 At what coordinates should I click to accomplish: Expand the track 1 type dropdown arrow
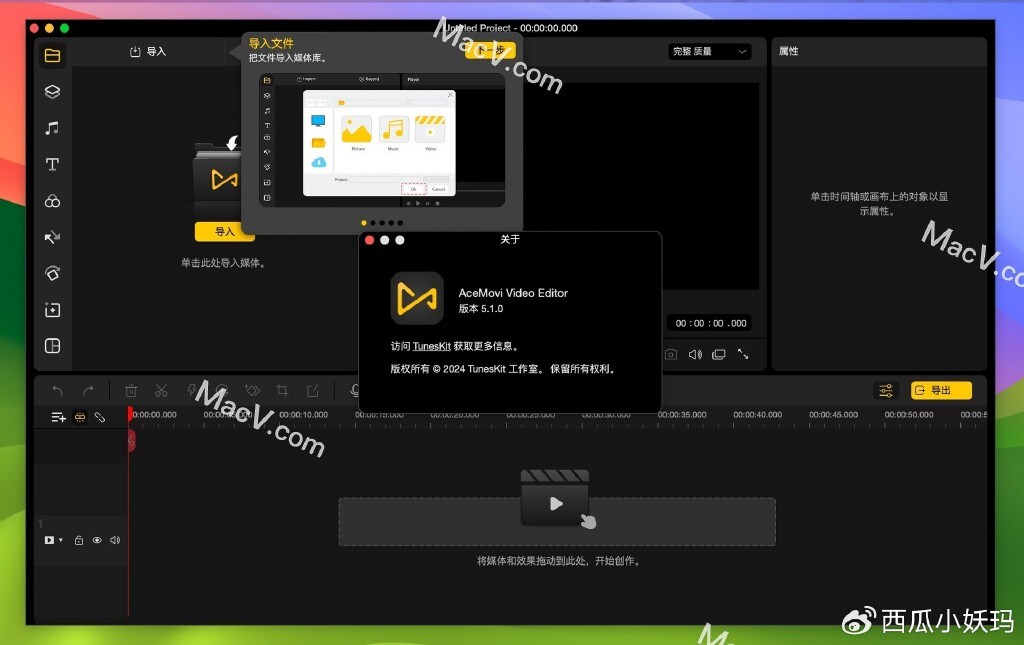61,540
